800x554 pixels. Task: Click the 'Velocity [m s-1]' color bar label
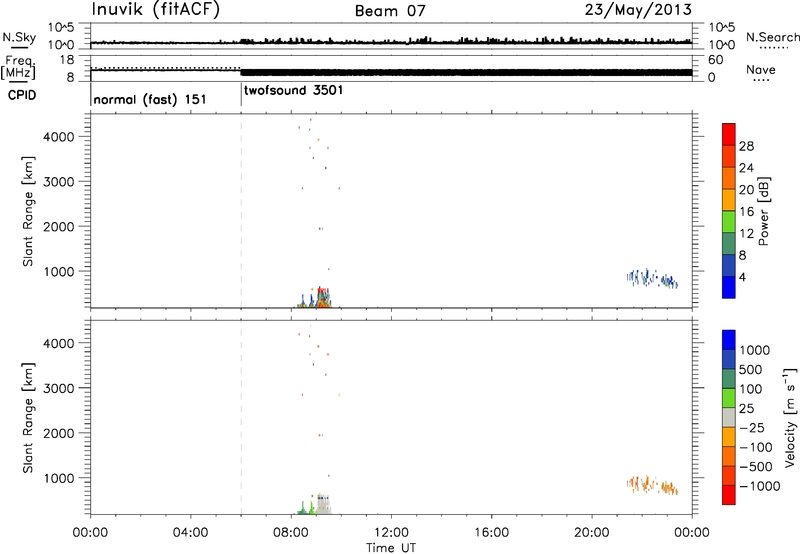789,417
